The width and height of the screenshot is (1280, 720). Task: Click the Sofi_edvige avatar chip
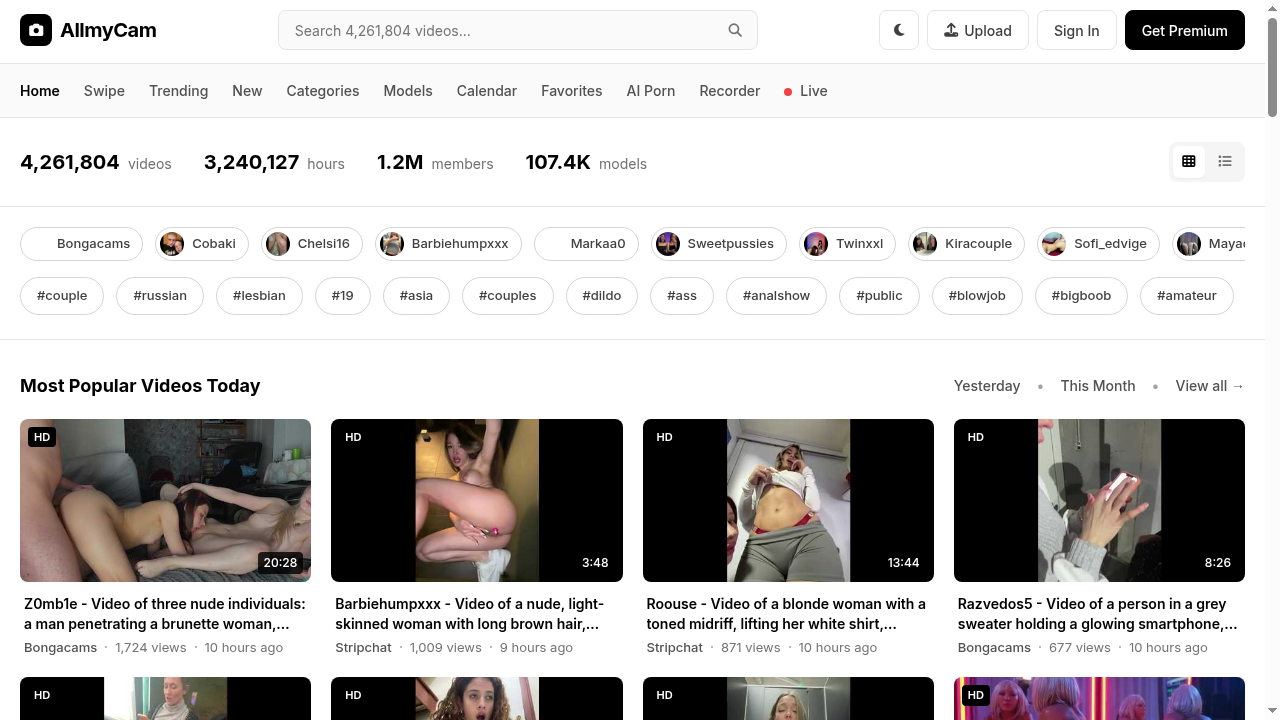pos(1097,244)
